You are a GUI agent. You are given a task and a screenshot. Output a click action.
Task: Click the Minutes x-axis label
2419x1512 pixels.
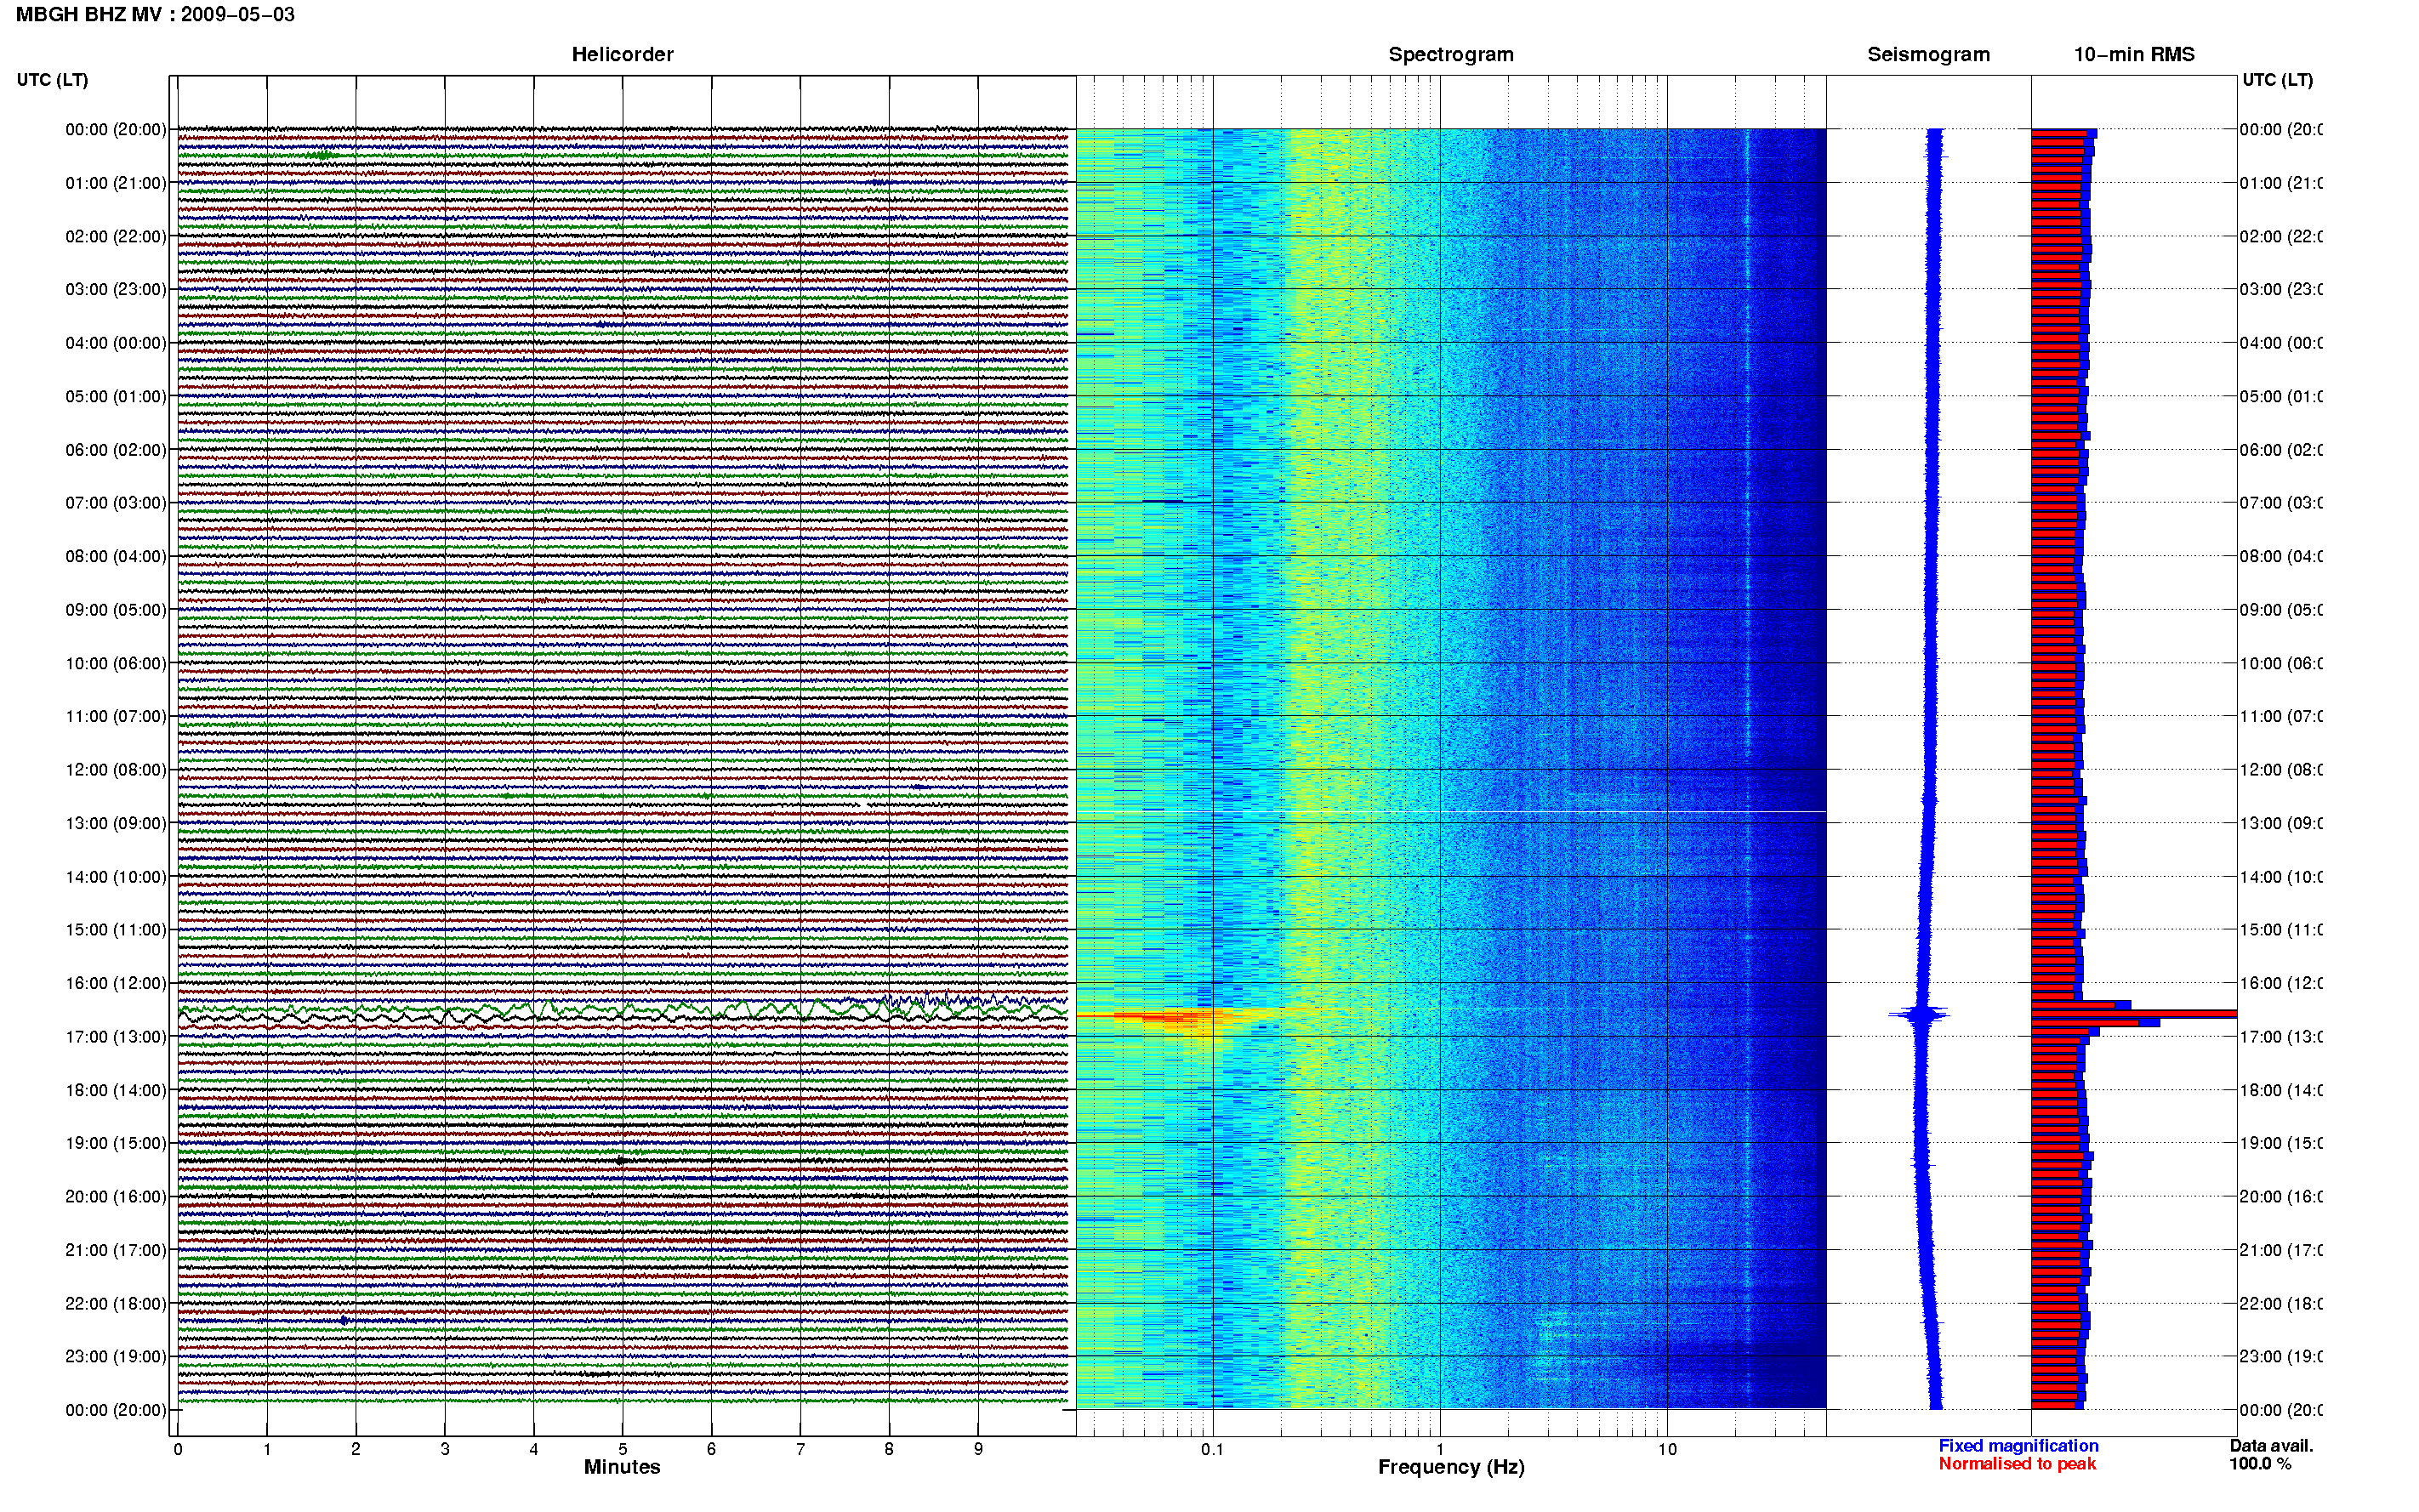coord(622,1467)
